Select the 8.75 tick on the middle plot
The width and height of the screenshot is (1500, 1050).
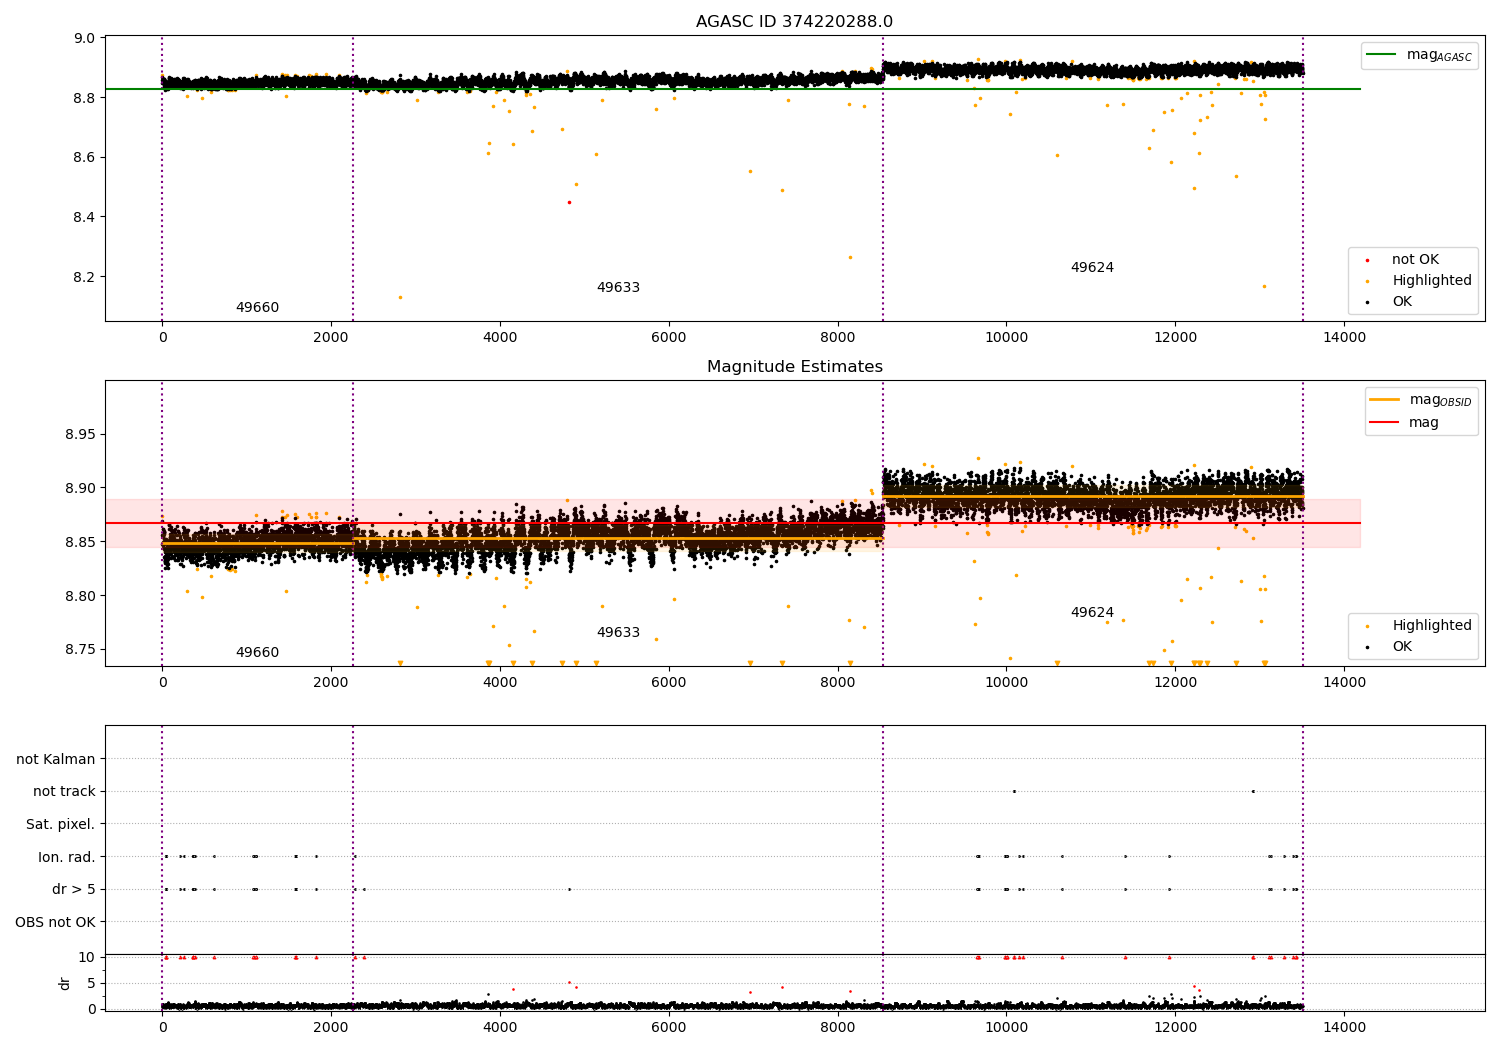[x=81, y=650]
